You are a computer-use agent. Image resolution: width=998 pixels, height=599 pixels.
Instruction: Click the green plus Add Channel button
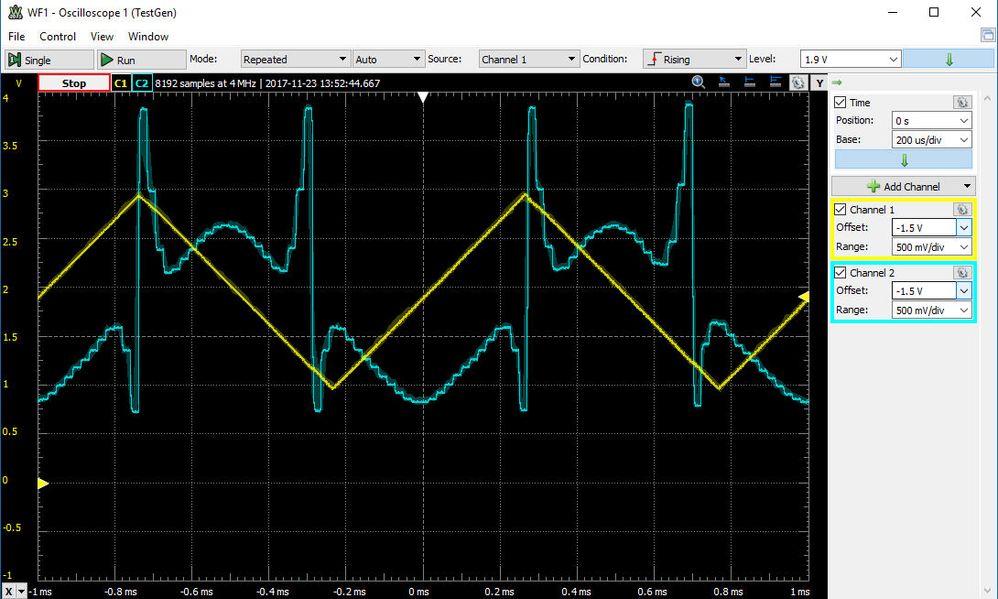[x=903, y=186]
